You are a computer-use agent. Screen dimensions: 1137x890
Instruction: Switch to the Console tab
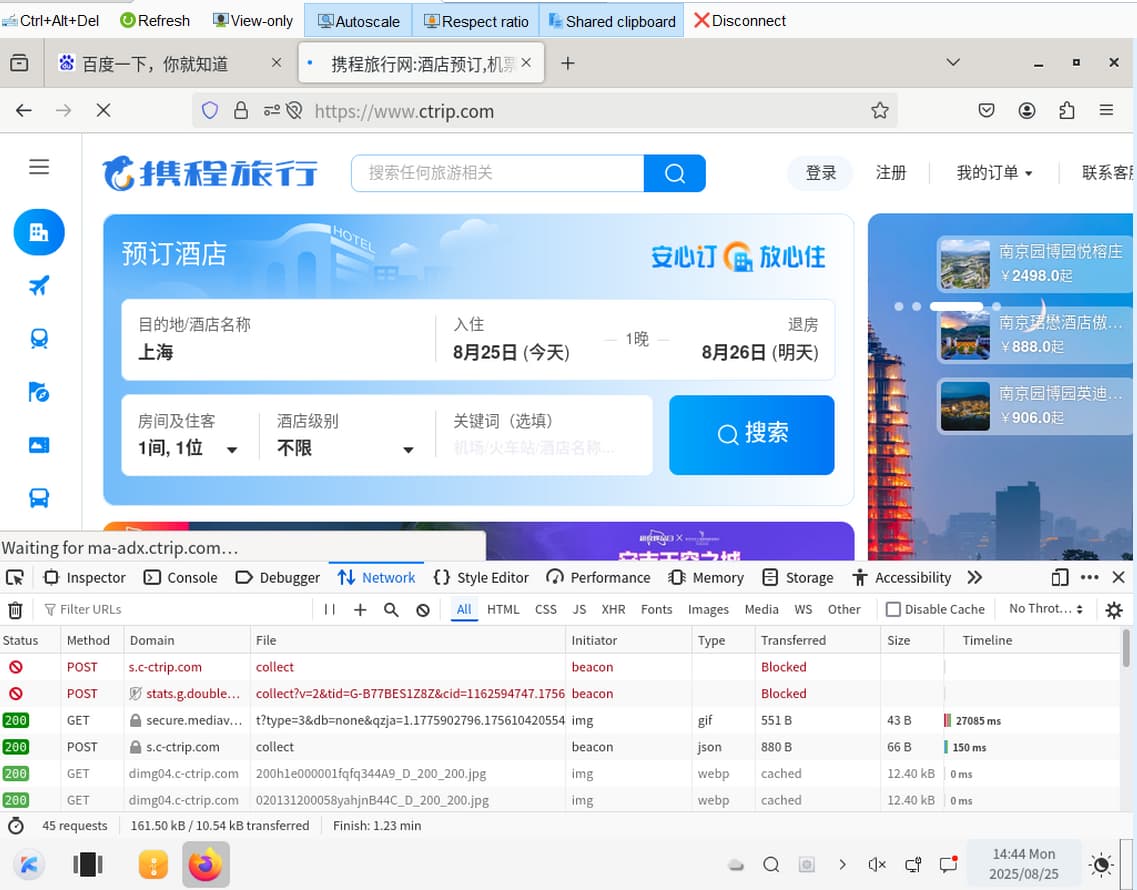tap(181, 578)
